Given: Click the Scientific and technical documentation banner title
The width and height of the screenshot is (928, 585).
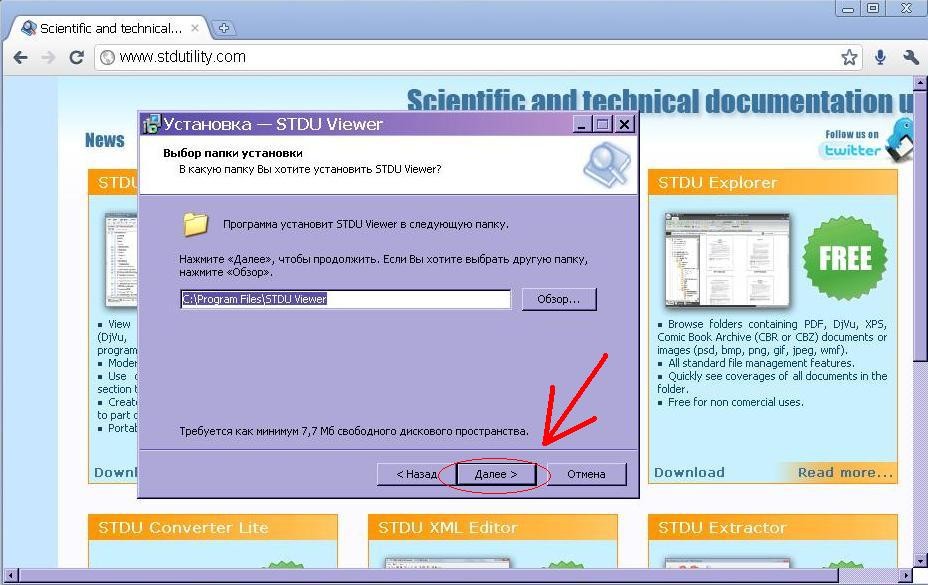Looking at the screenshot, I should (660, 101).
